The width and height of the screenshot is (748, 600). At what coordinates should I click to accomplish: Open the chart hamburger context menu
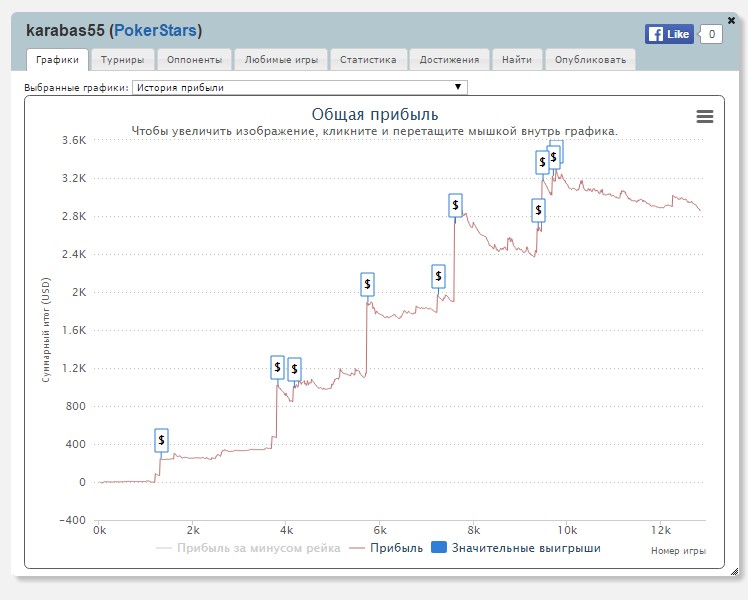tap(705, 116)
